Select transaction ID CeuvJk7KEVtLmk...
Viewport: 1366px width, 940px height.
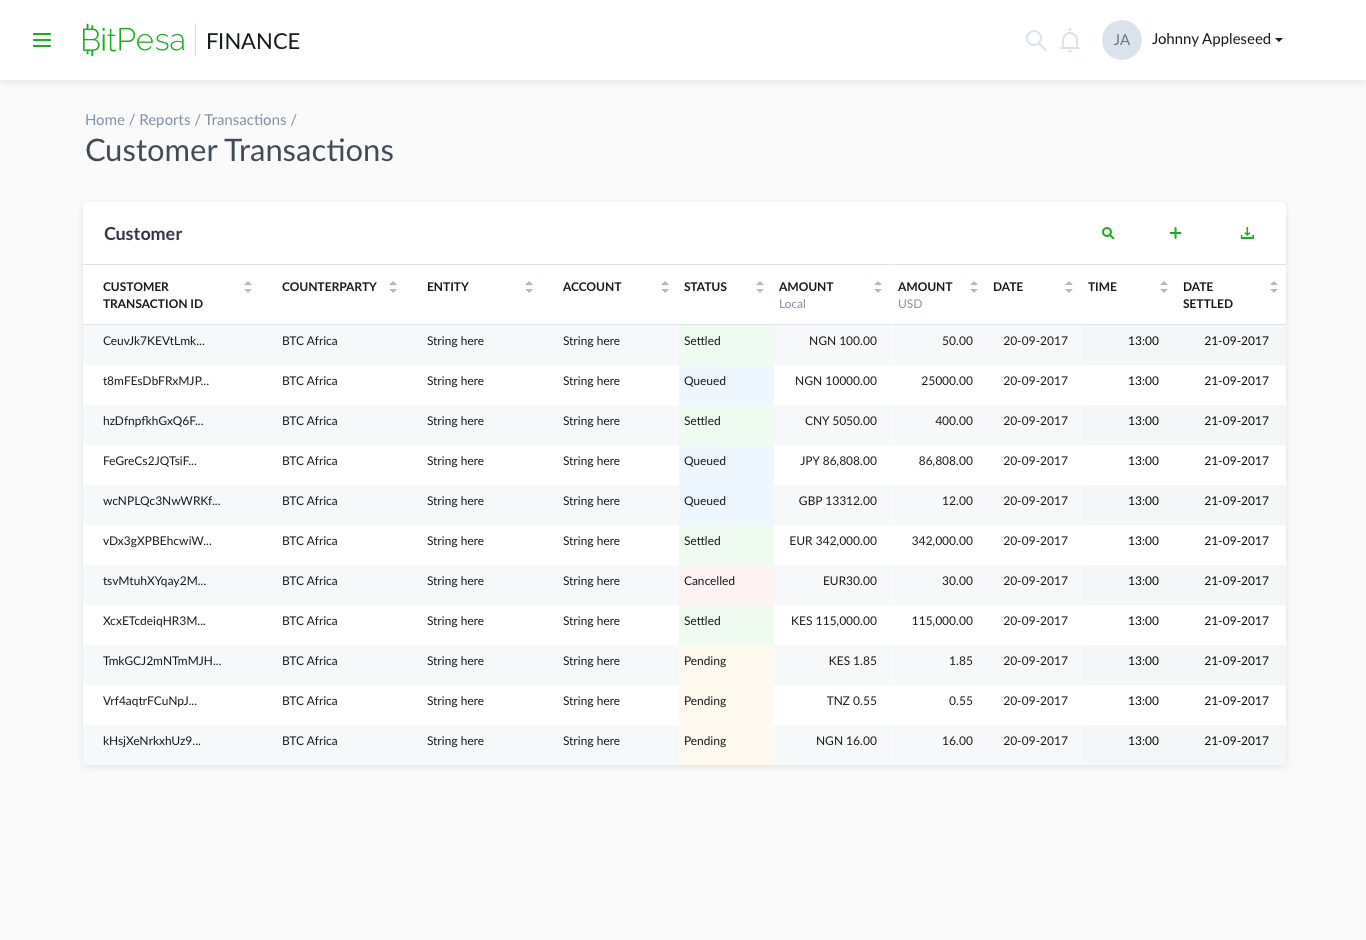coord(154,341)
